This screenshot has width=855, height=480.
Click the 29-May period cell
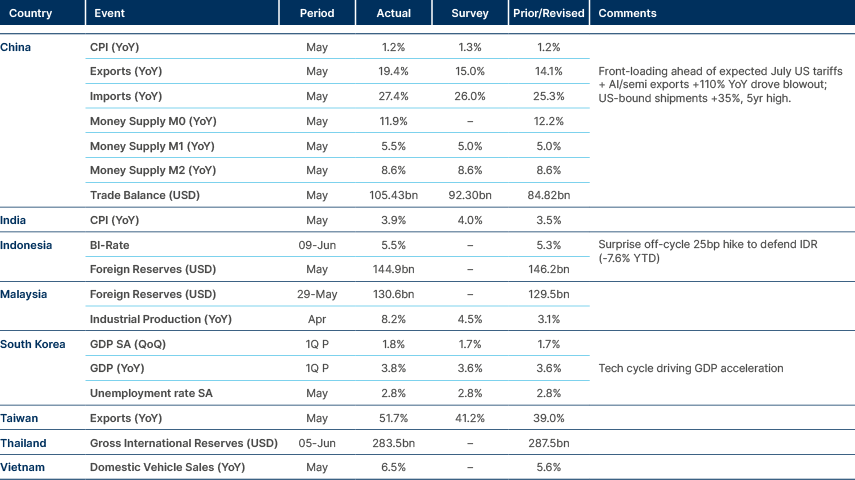click(317, 294)
